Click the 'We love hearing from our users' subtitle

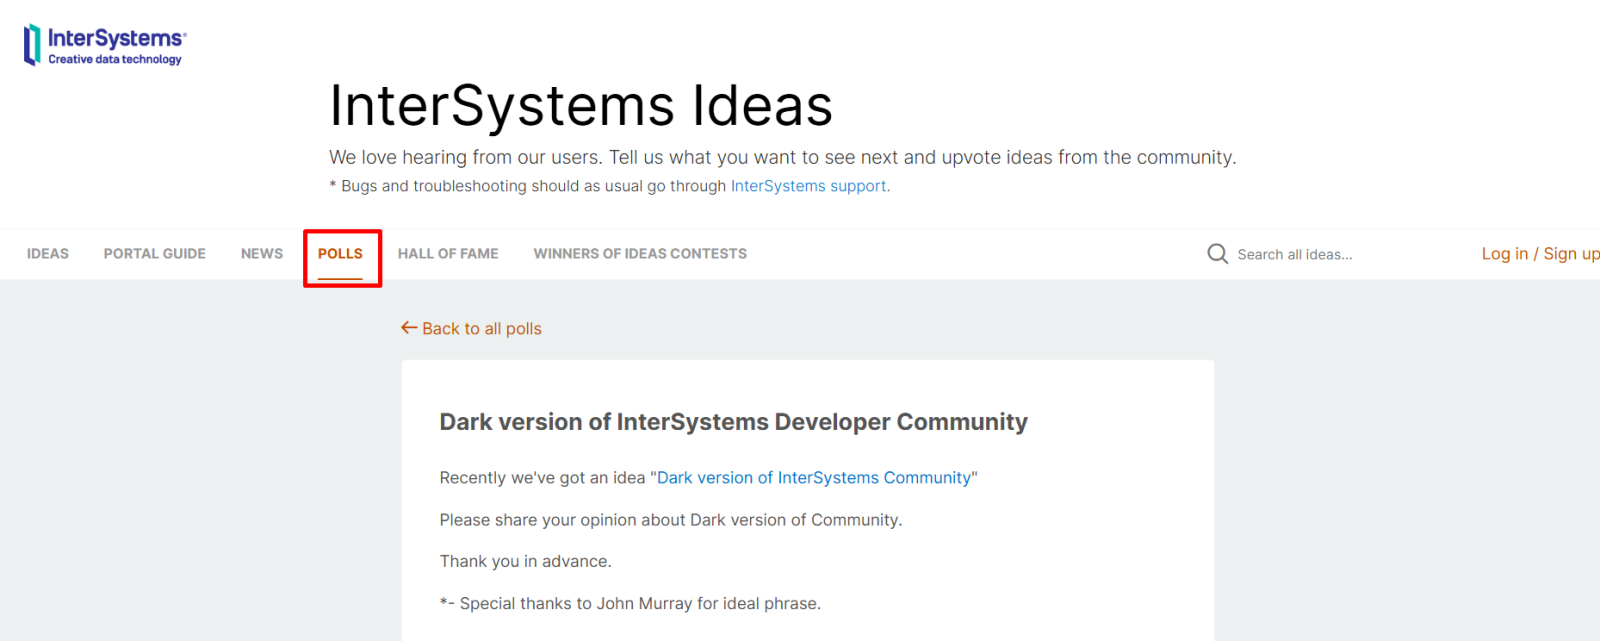click(x=782, y=158)
